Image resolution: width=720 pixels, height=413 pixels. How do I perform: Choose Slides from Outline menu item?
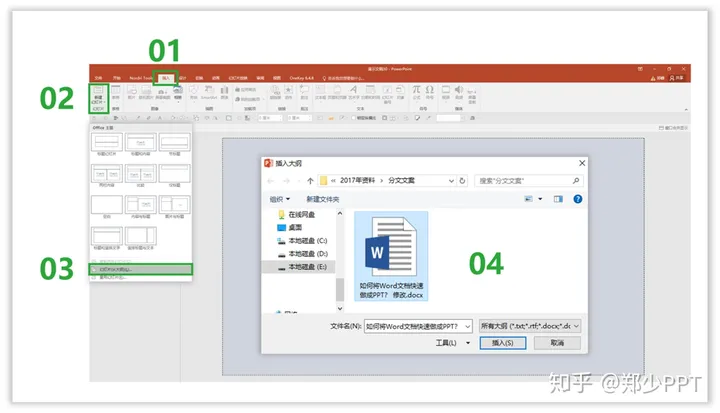[141, 269]
